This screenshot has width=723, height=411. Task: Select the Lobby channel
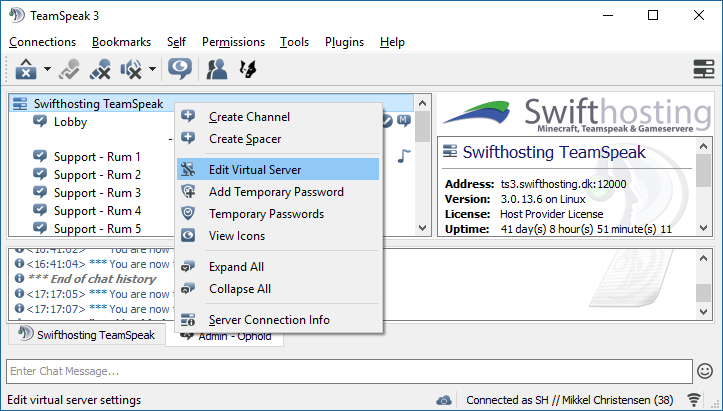tap(70, 122)
